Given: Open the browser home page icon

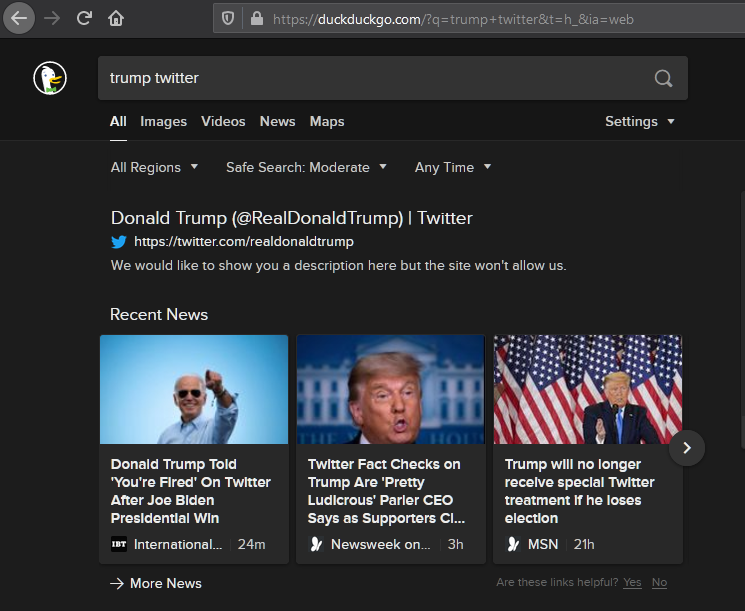Looking at the screenshot, I should (115, 19).
